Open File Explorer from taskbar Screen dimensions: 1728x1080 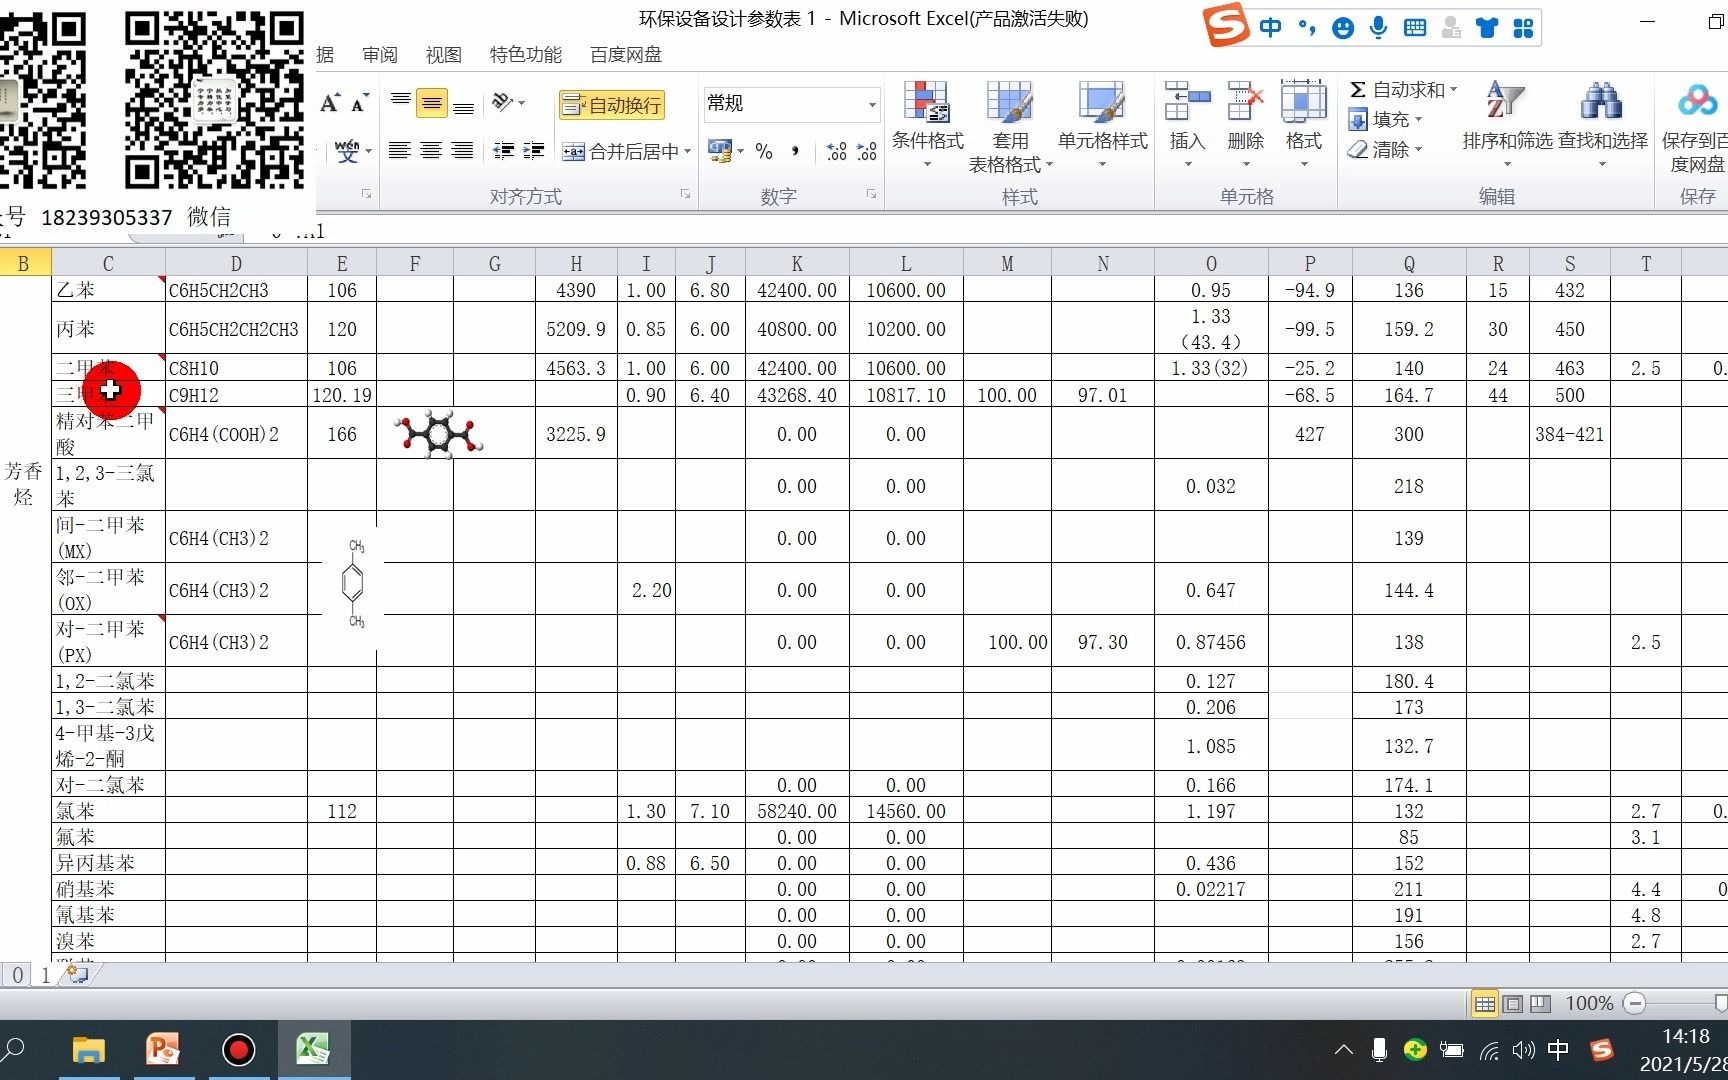click(x=89, y=1050)
